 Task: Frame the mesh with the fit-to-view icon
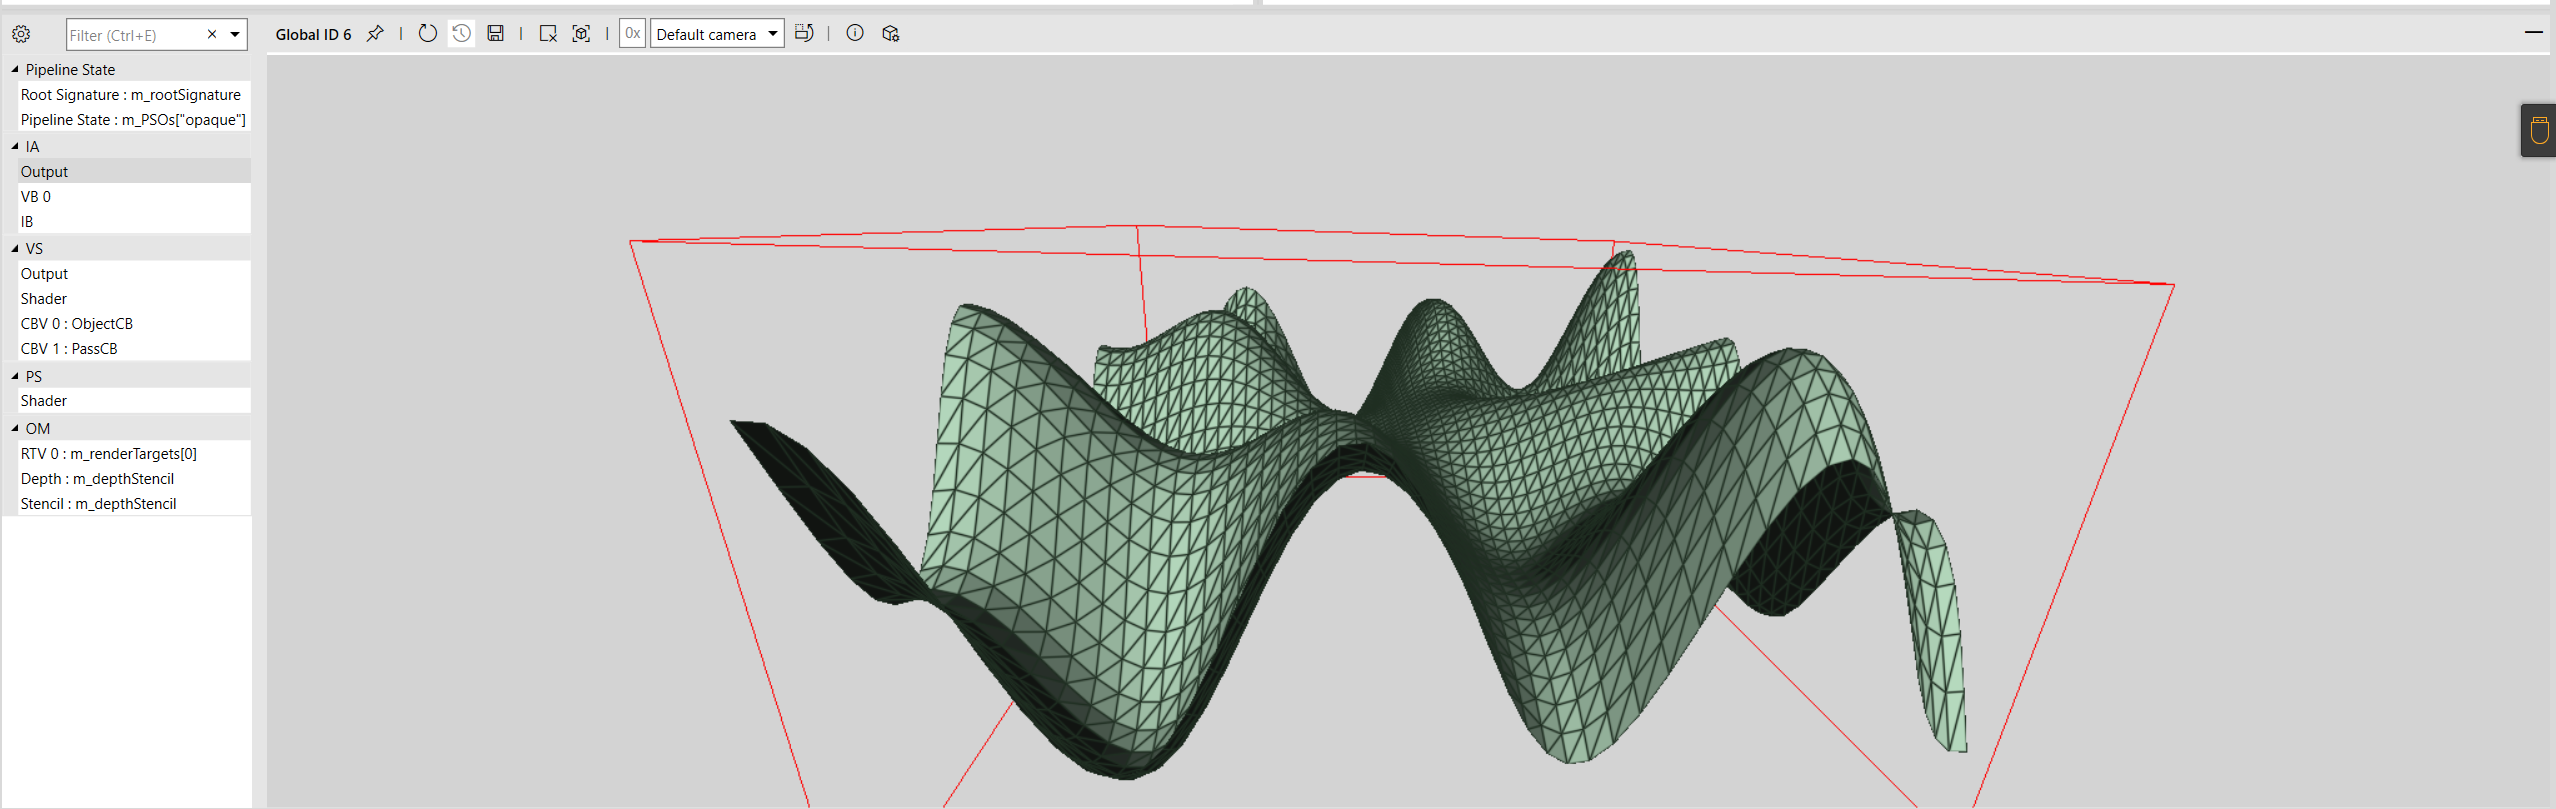581,34
